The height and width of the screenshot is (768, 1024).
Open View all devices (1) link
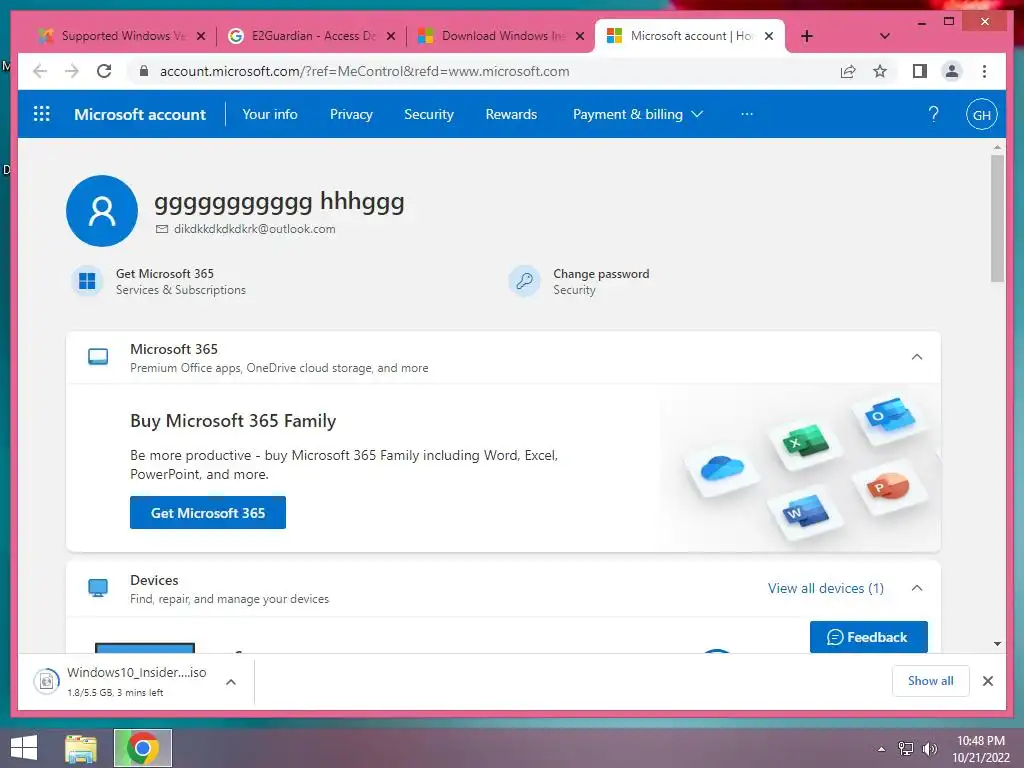tap(826, 588)
